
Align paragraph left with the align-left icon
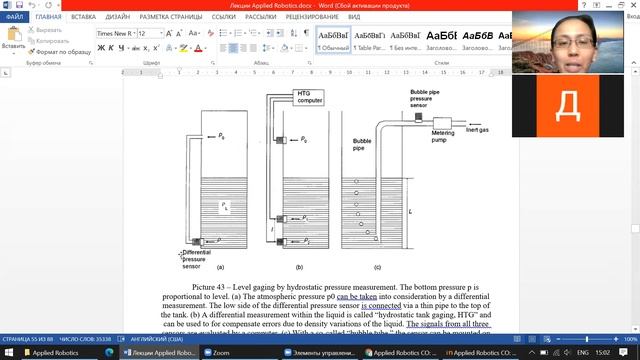coord(223,48)
